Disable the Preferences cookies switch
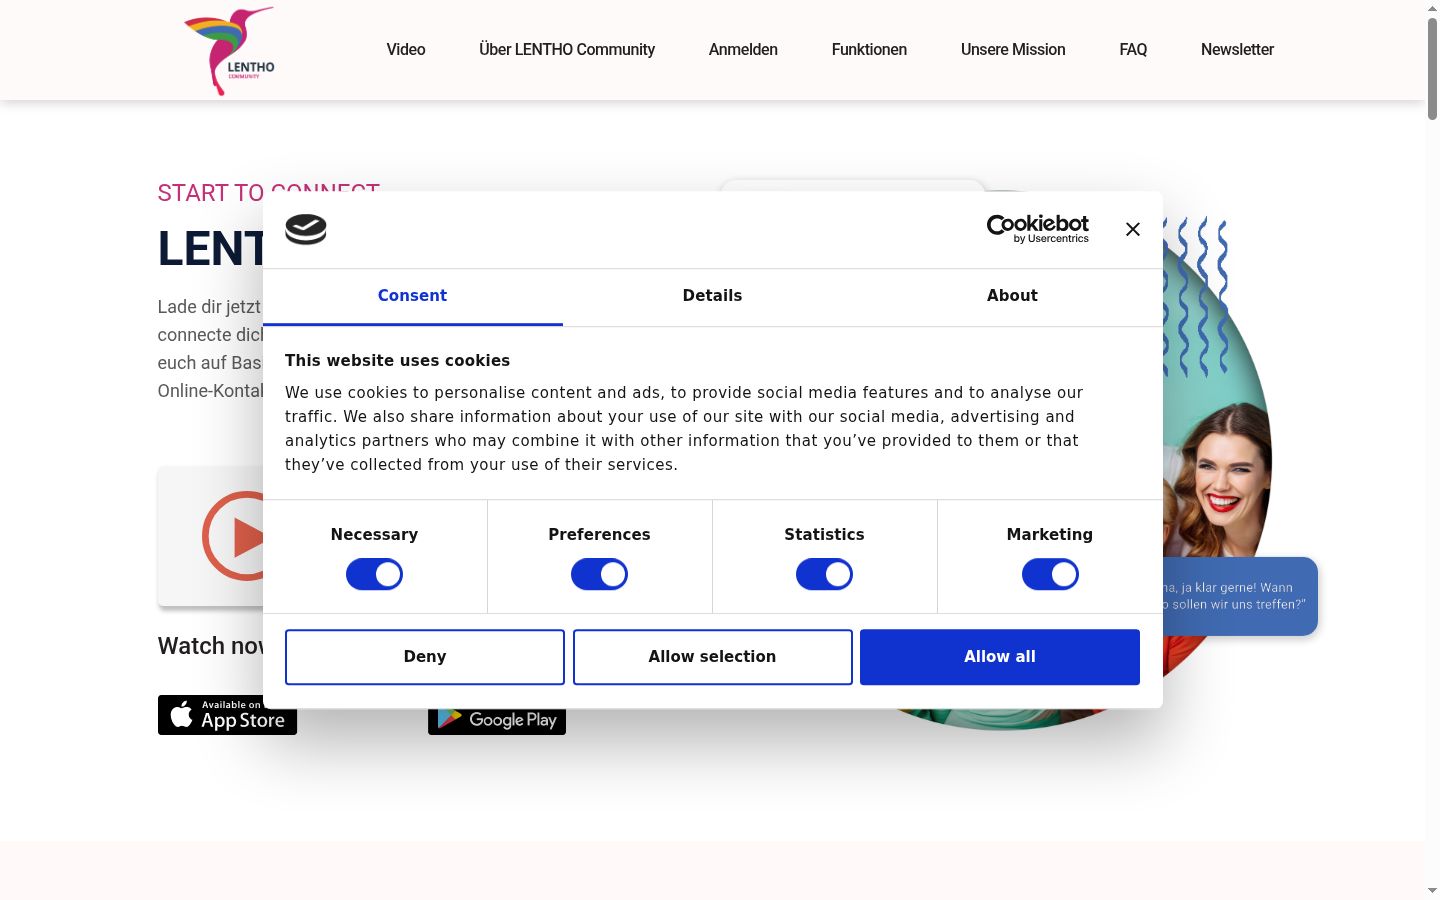 click(599, 574)
